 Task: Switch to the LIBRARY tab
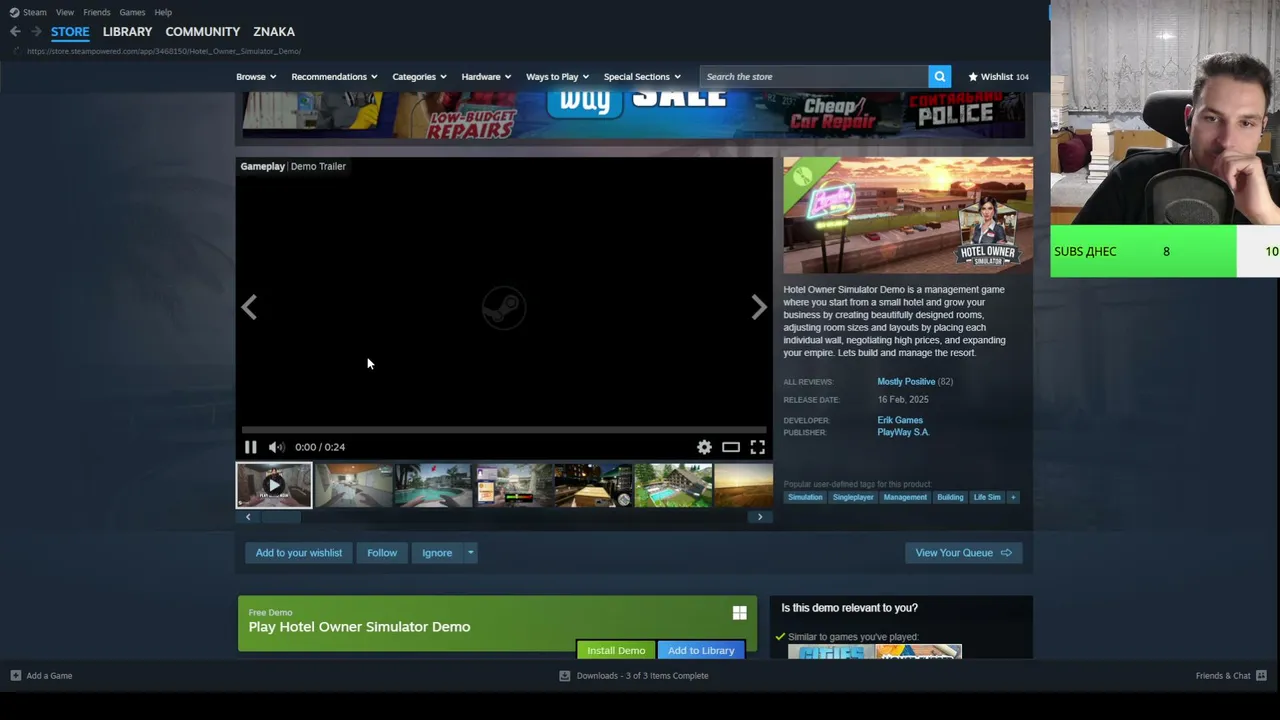[x=127, y=32]
